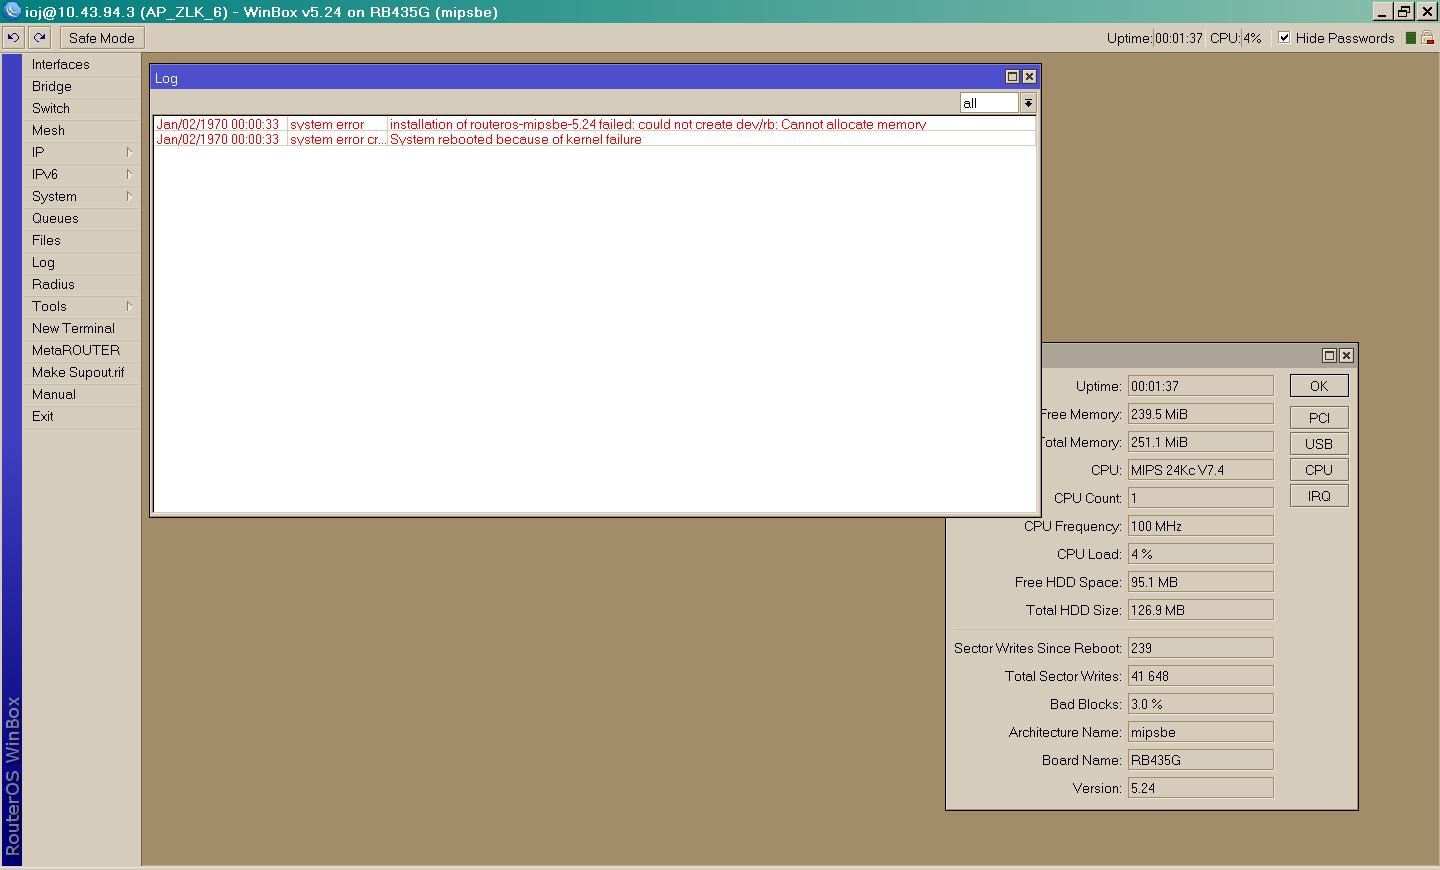The image size is (1440, 870).
Task: Click Architecture Name field mipsbe
Action: click(1201, 732)
